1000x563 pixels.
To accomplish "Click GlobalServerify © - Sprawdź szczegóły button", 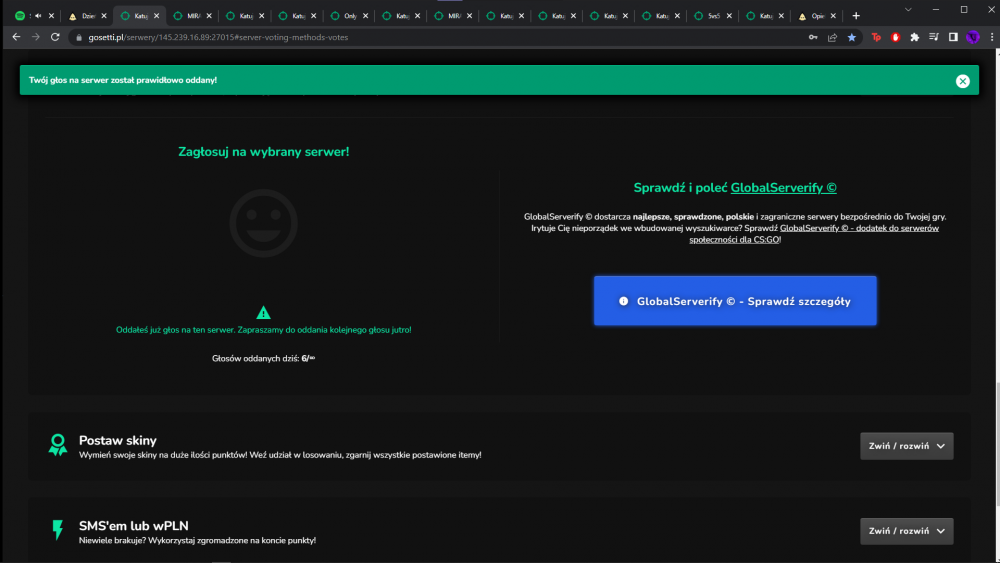I will [x=735, y=301].
